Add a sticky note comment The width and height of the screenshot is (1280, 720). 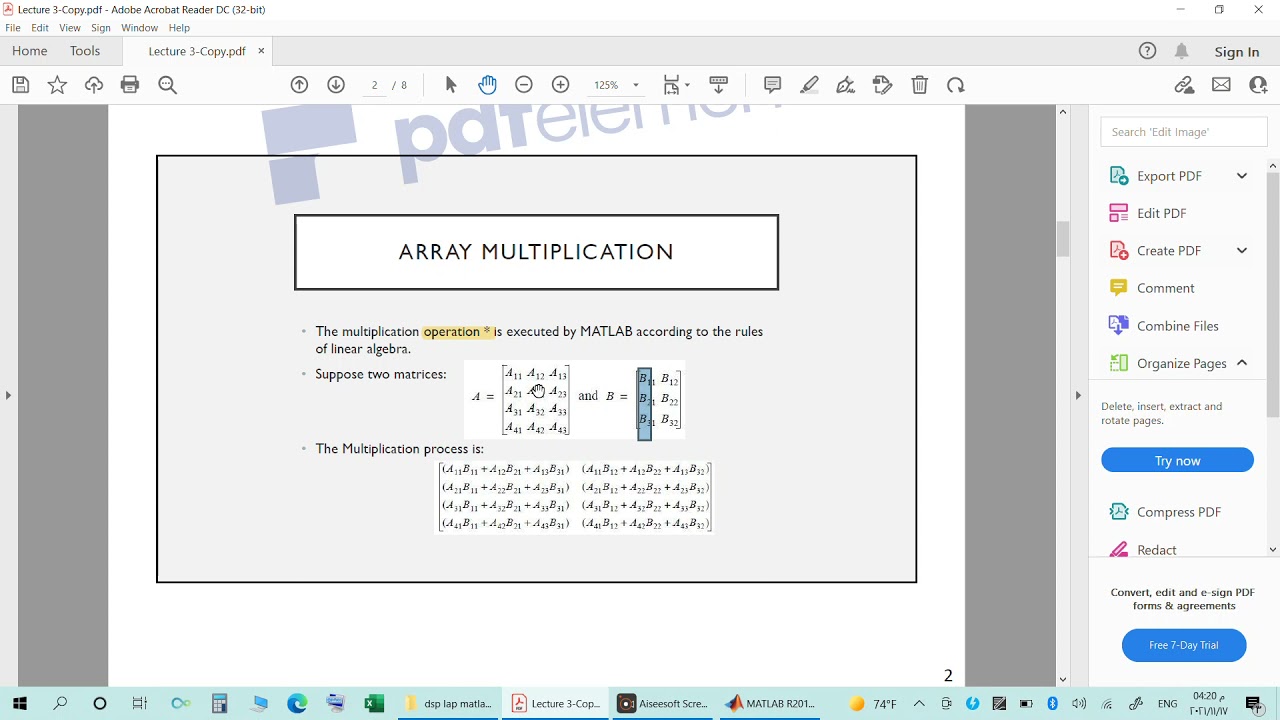pyautogui.click(x=772, y=85)
